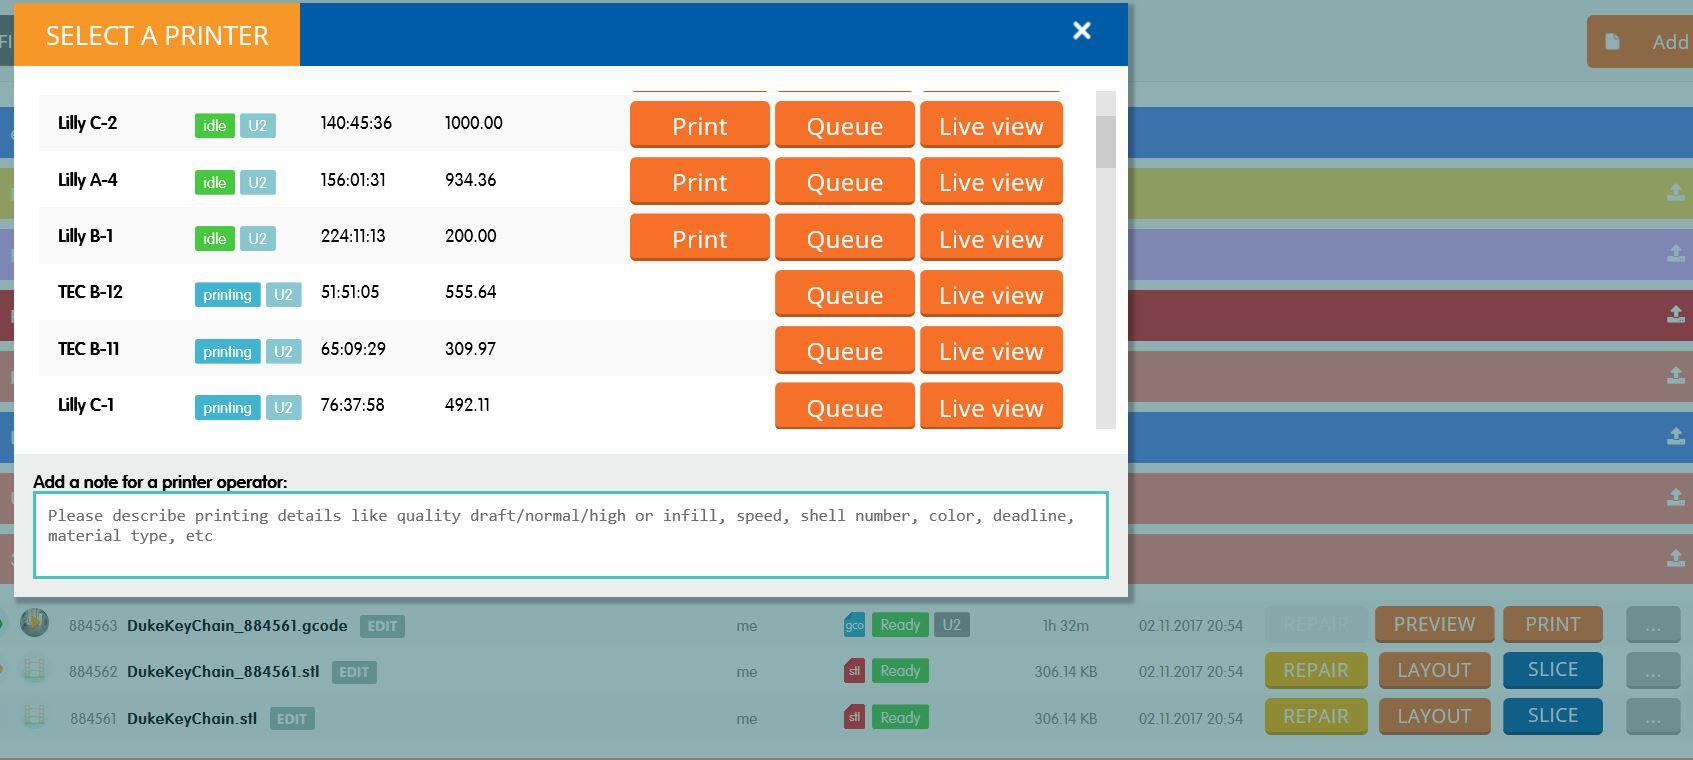This screenshot has height=760, width=1693.
Task: Click stl type icon of DukeKeyChain_884561.stl
Action: pyautogui.click(x=854, y=671)
